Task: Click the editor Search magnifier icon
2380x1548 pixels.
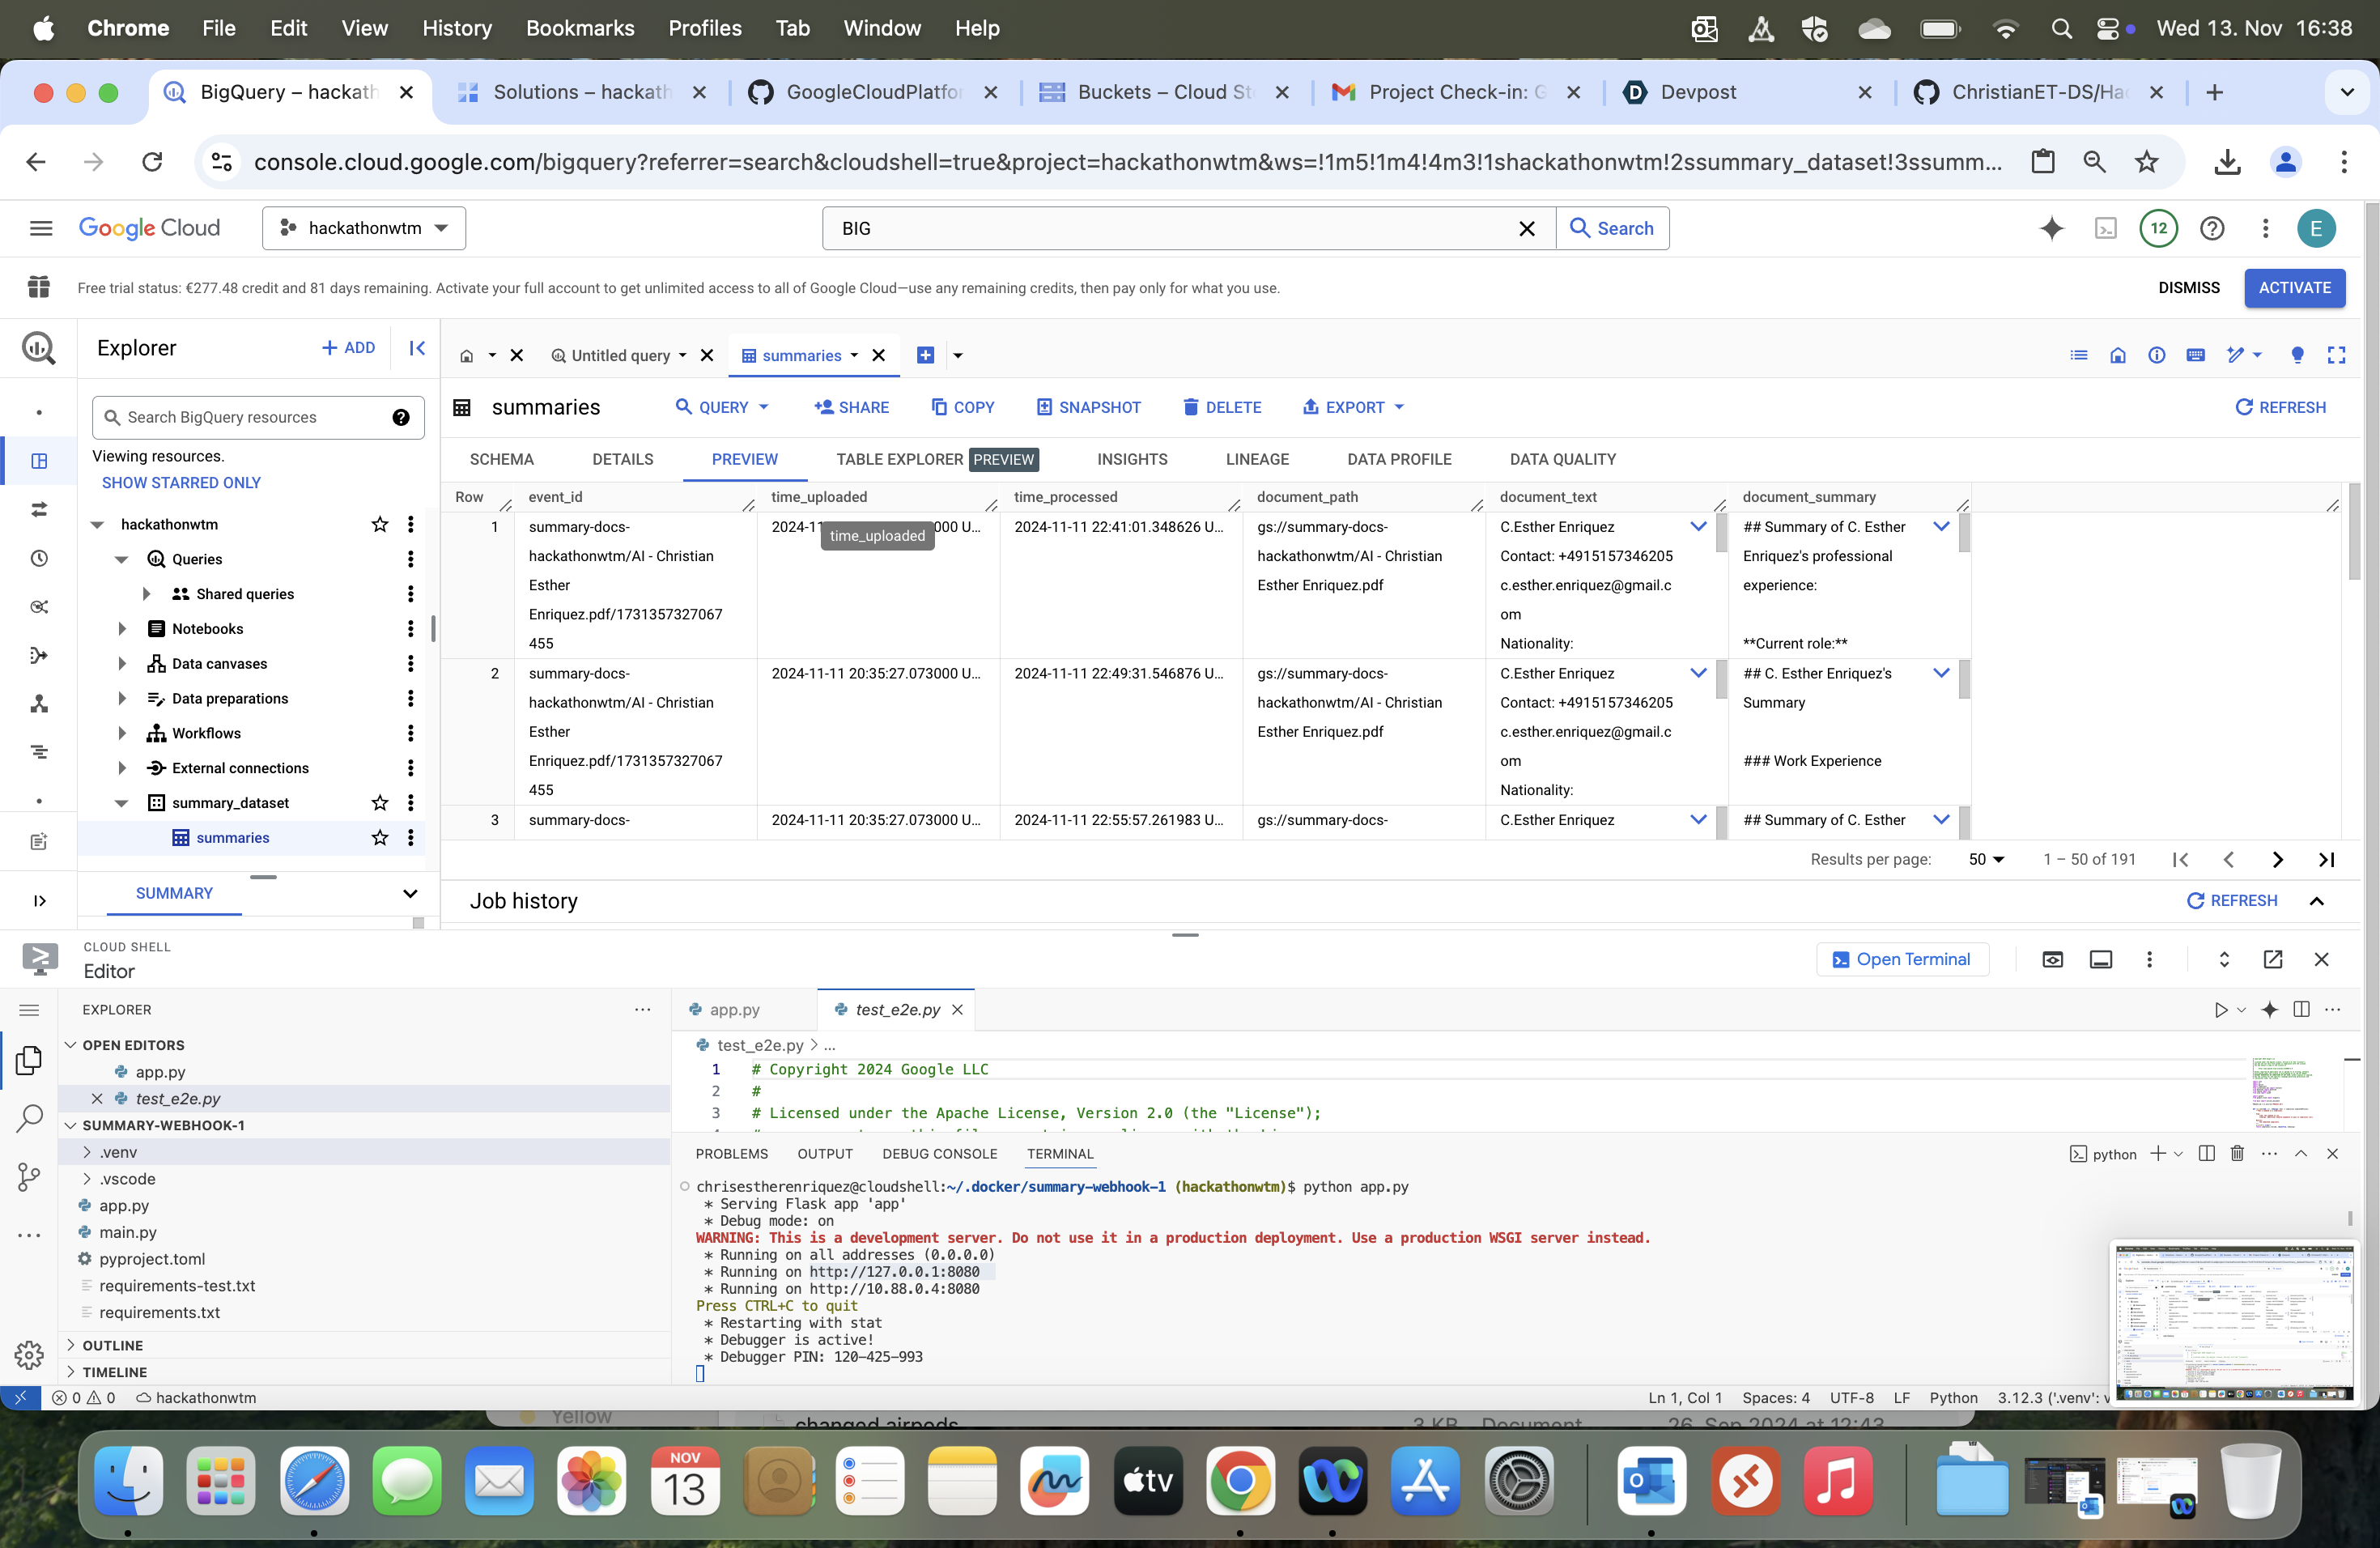Action: (29, 1118)
